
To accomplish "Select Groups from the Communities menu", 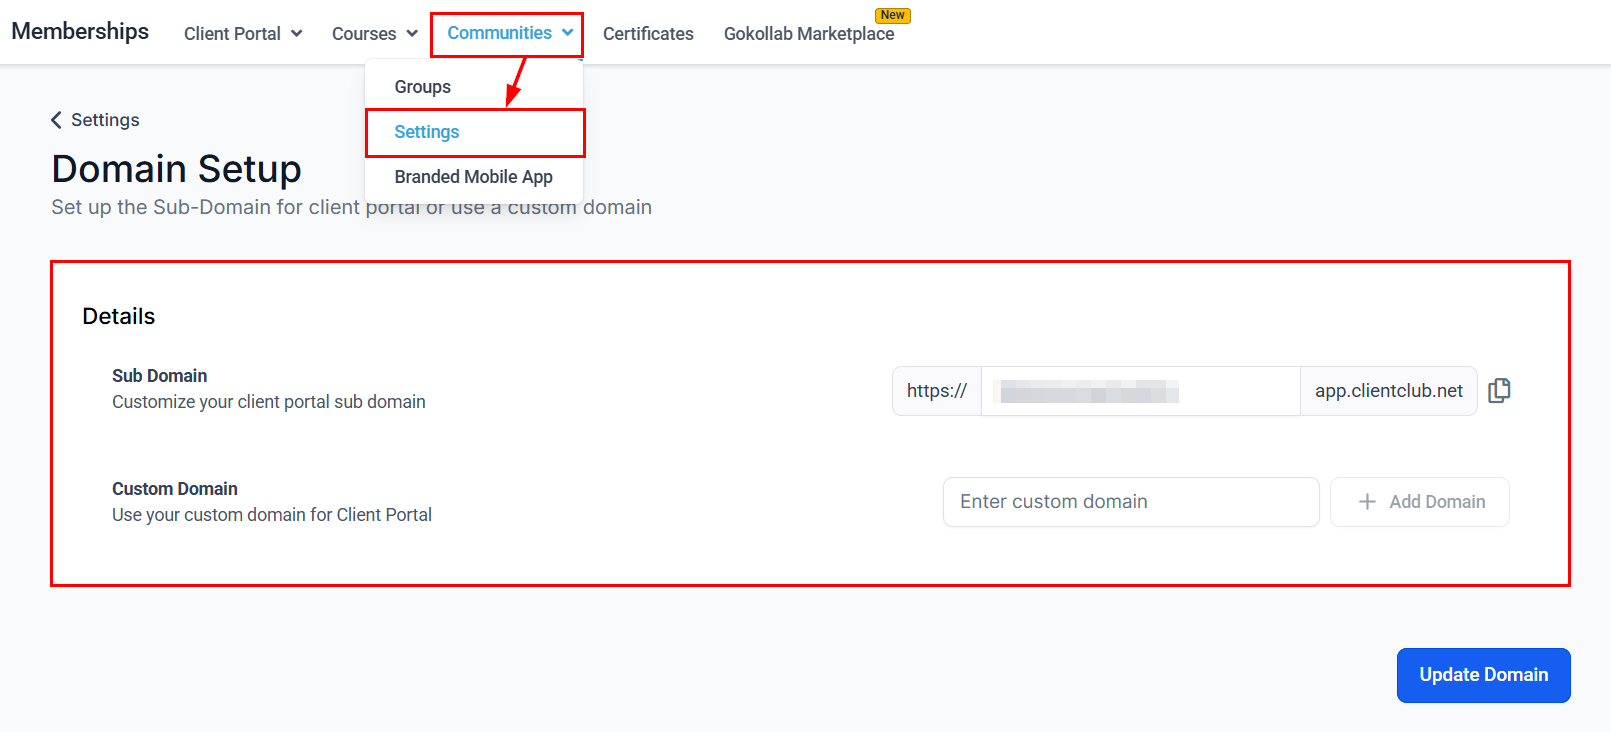I will tap(475, 87).
